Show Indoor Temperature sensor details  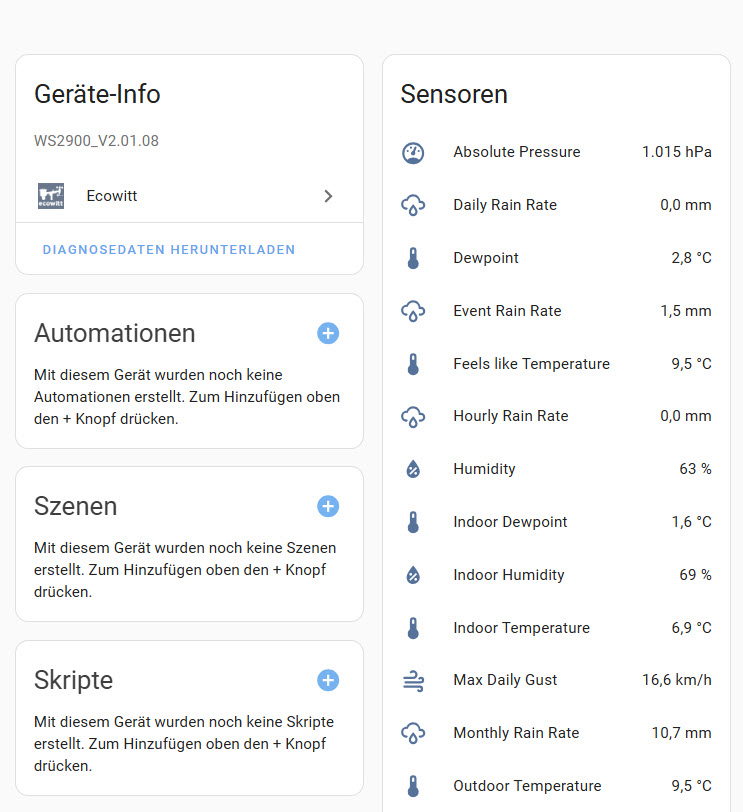[521, 628]
